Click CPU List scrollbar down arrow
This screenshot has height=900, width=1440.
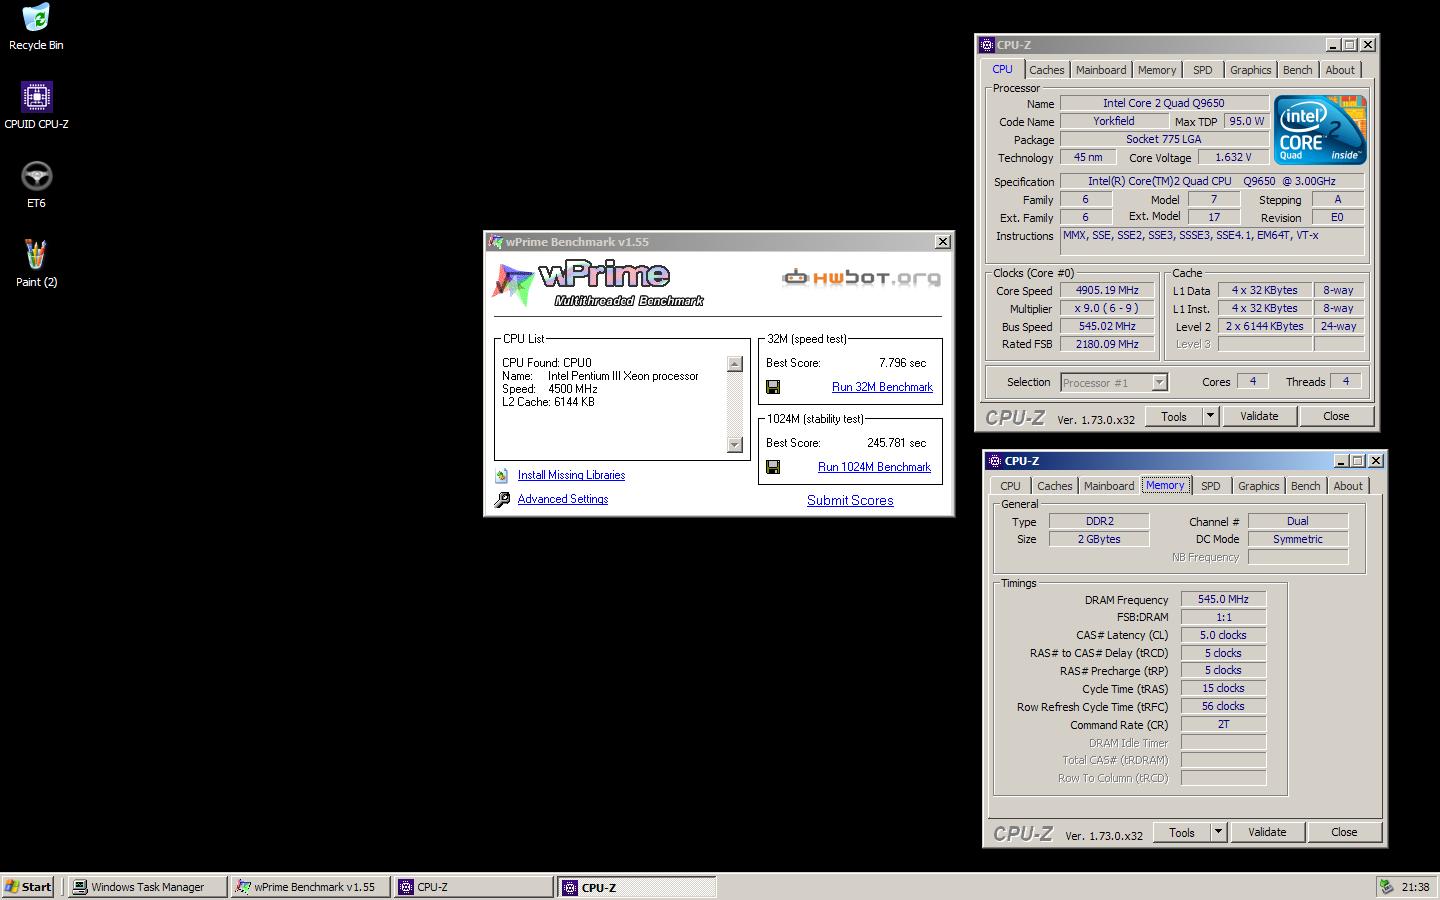(x=735, y=445)
